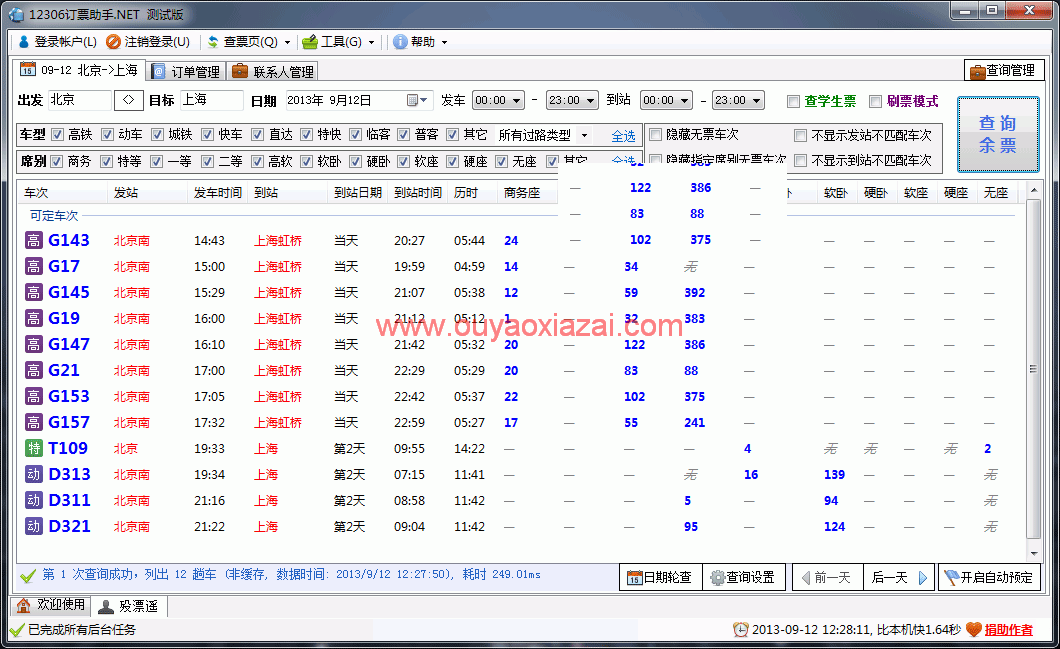Viewport: 1060px width, 649px height.
Task: Click train number G143 in the list
Action: (x=69, y=240)
